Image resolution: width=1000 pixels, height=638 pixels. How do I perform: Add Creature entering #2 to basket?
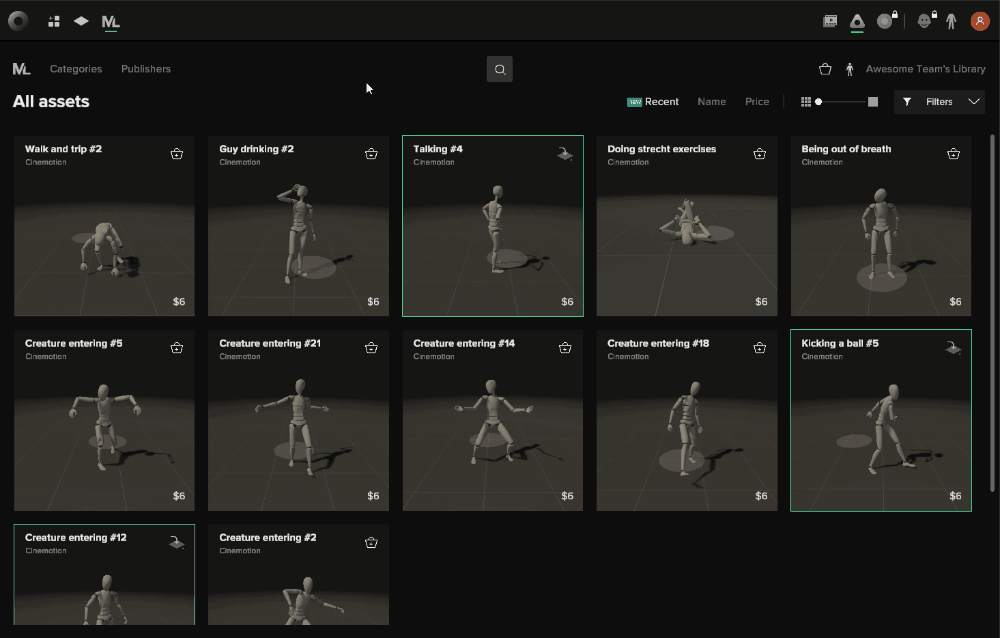click(x=371, y=542)
